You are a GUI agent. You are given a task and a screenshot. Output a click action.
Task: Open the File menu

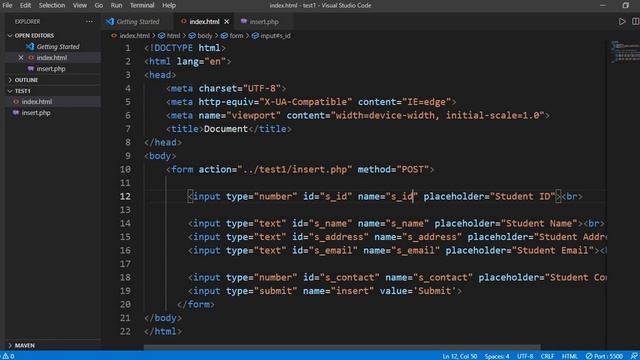[x=7, y=5]
